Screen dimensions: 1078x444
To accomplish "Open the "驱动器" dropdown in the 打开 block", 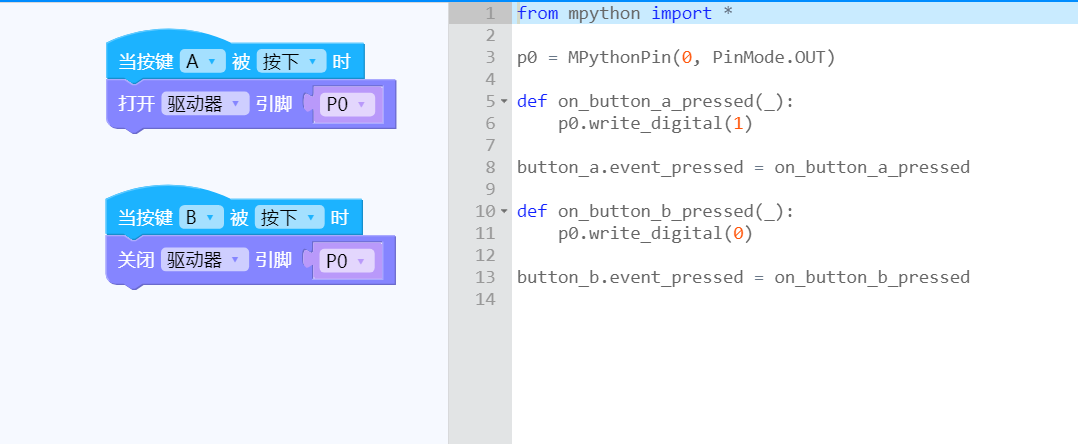I will pos(205,104).
